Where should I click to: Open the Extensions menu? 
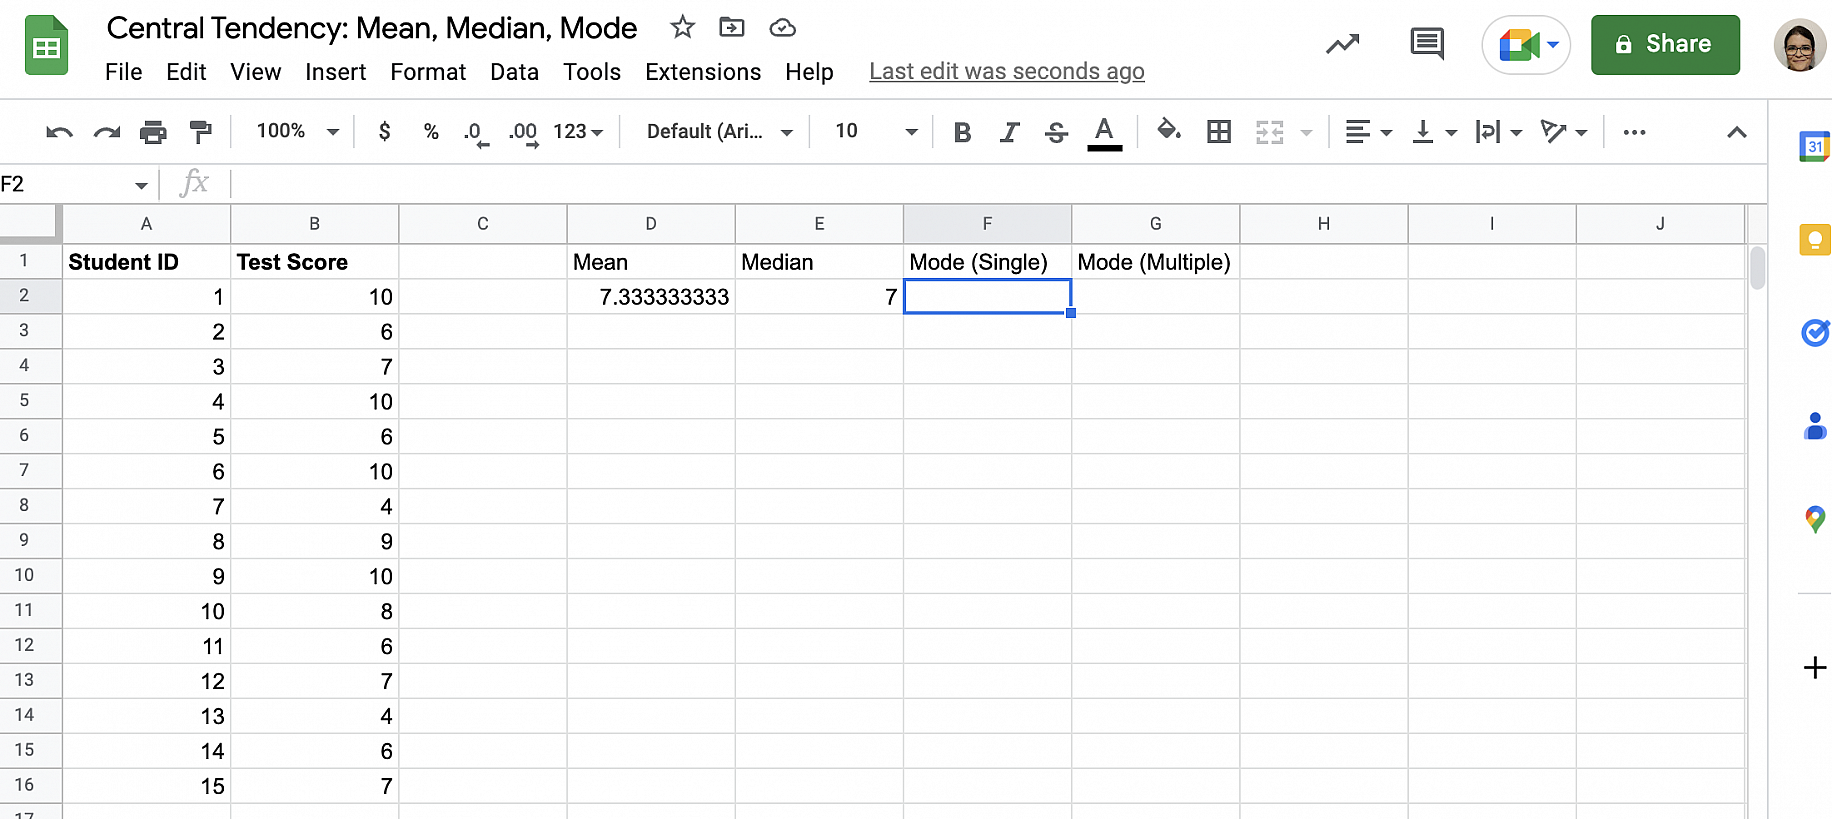click(703, 72)
